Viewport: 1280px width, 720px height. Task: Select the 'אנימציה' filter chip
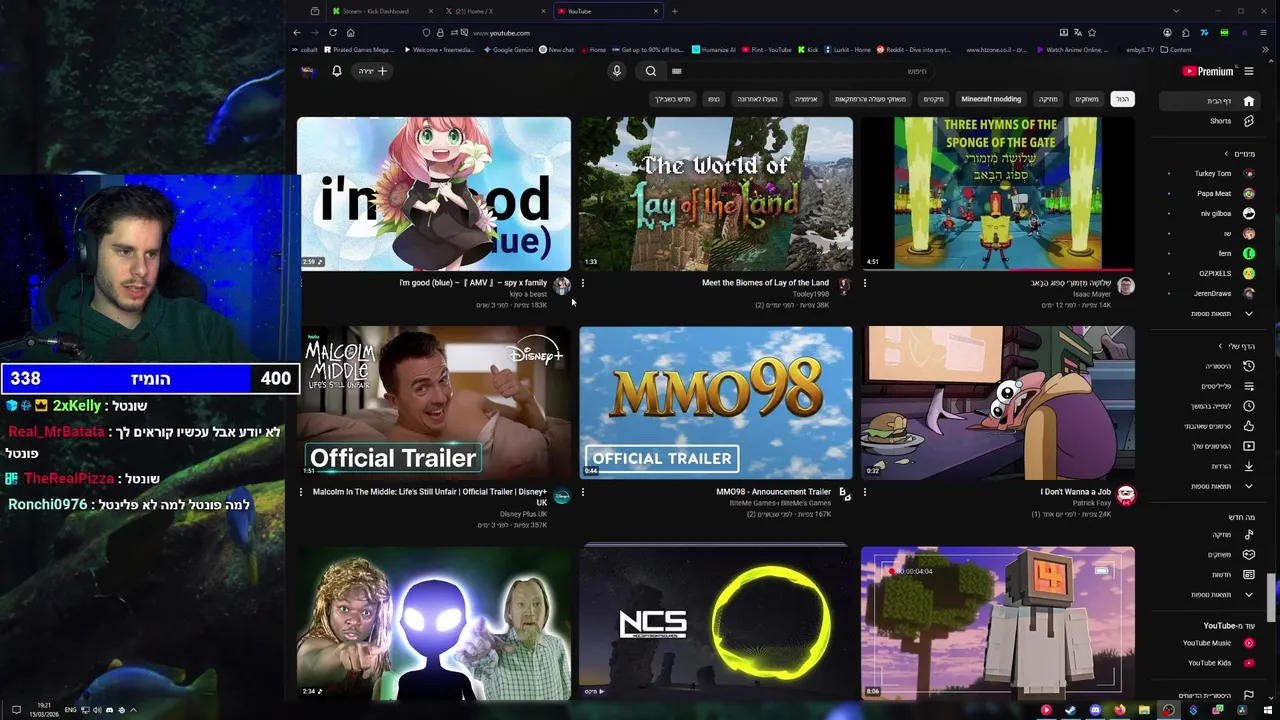(x=806, y=99)
